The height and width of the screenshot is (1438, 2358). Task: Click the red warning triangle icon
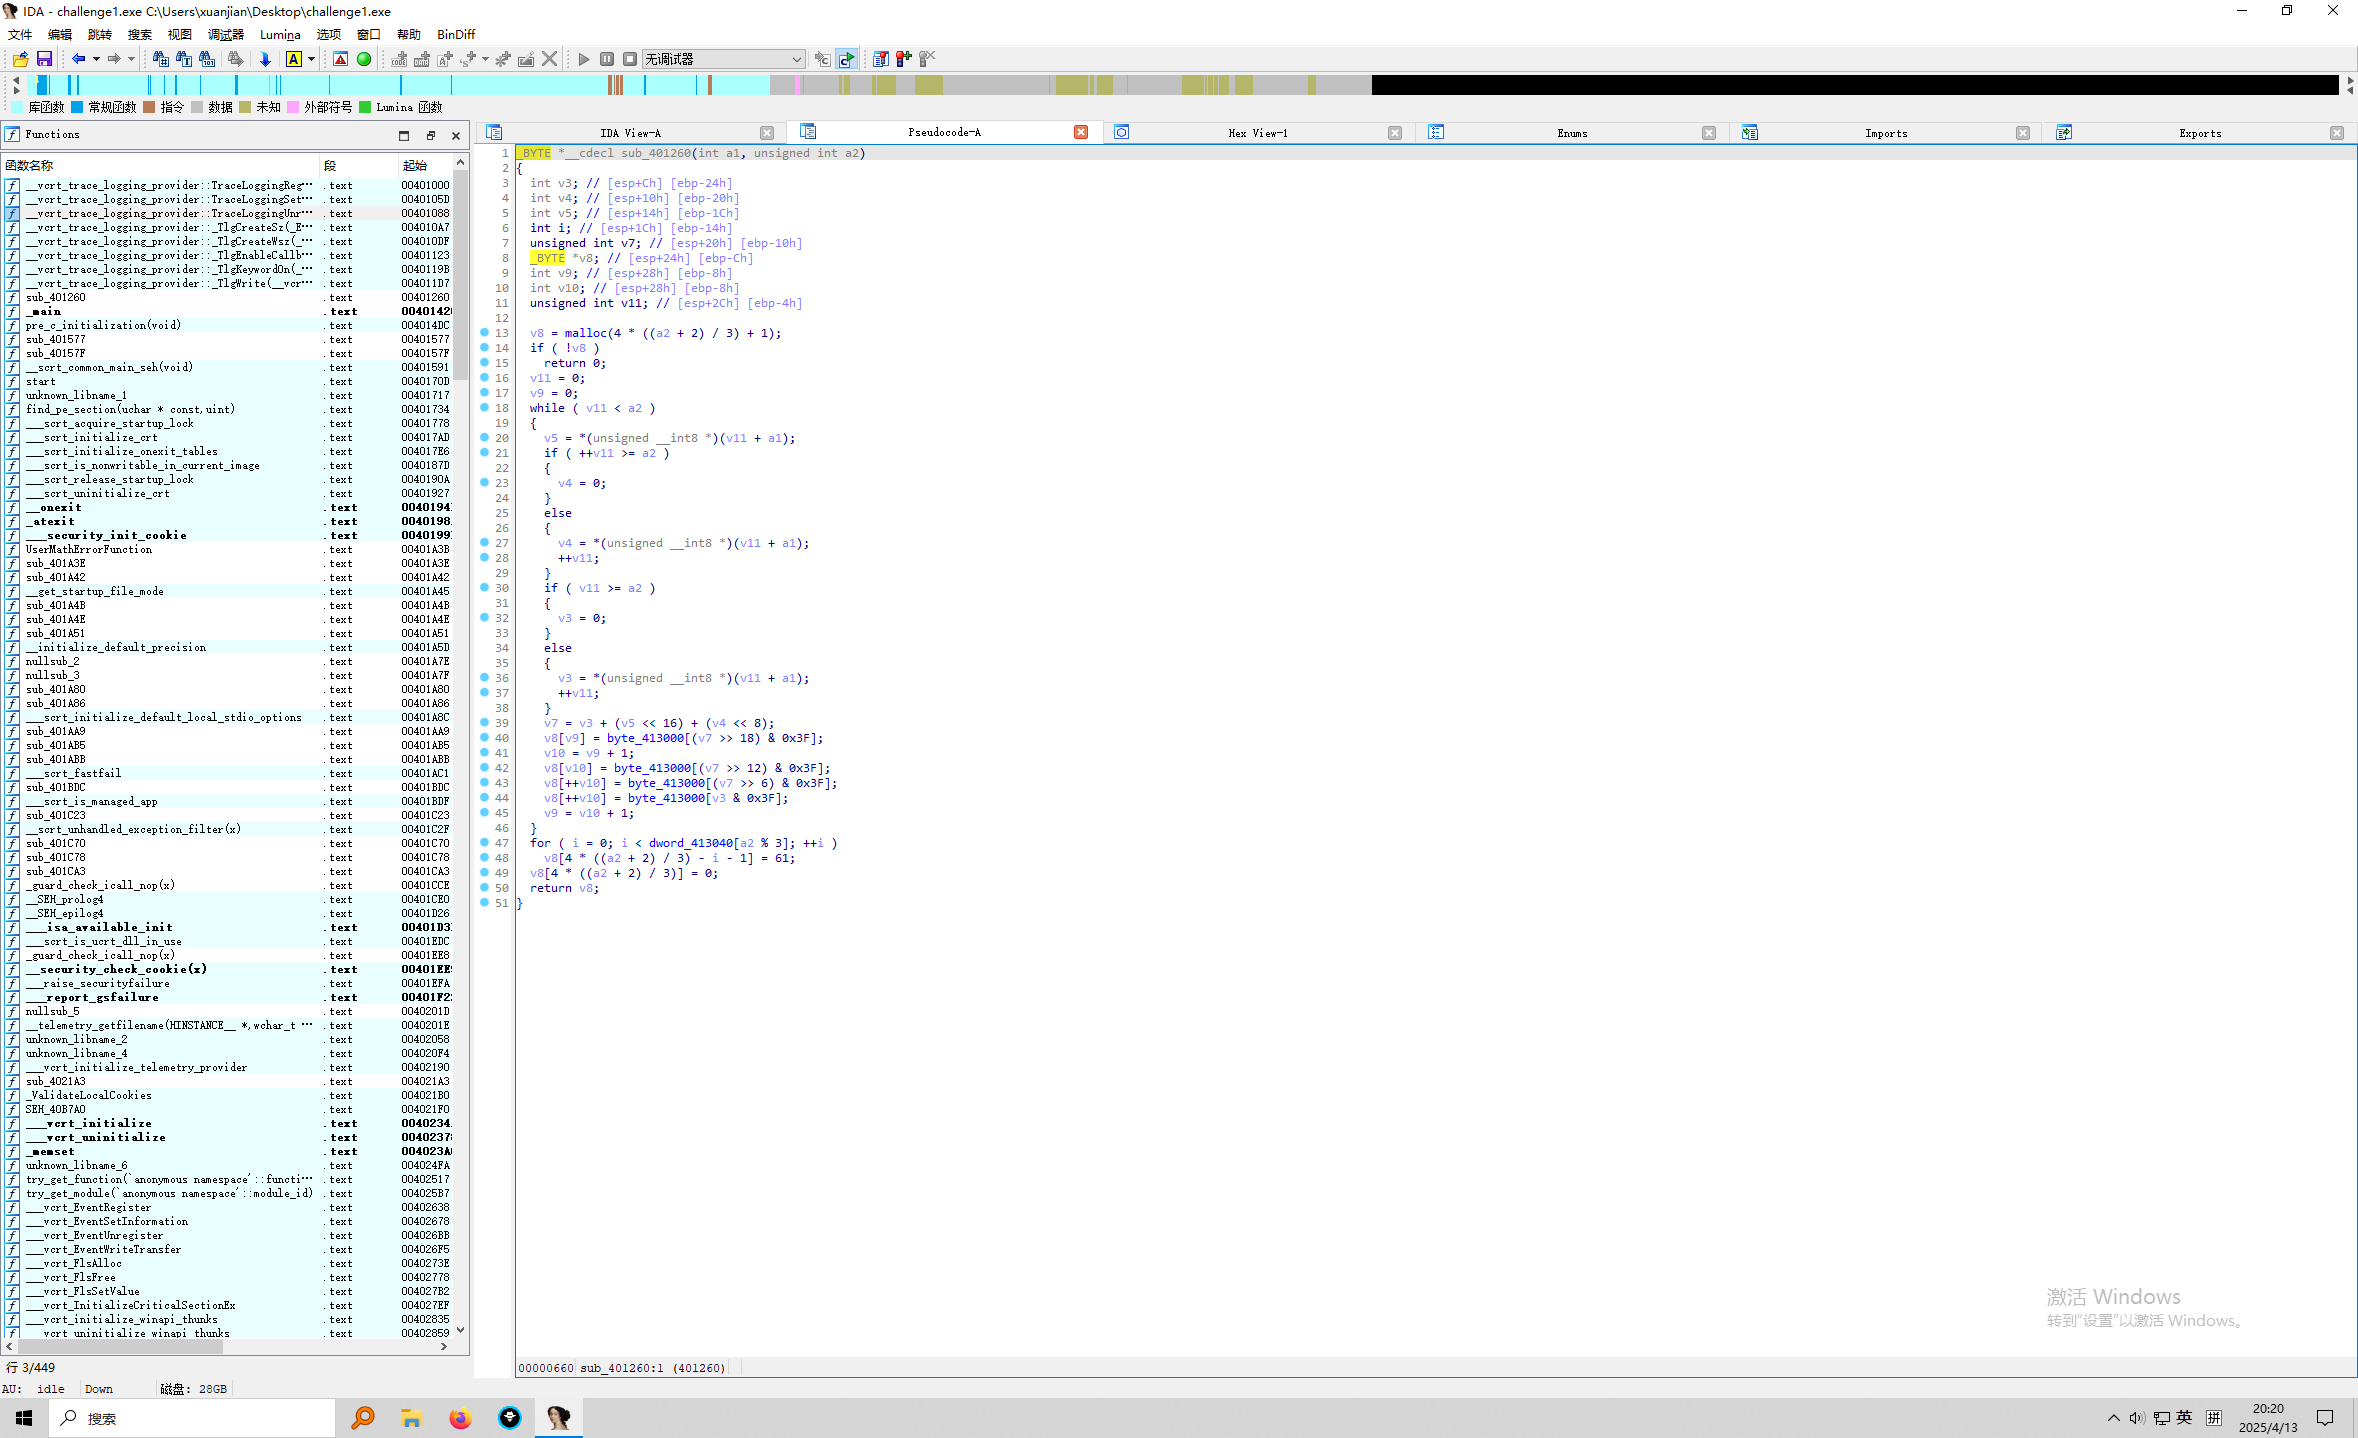341,59
